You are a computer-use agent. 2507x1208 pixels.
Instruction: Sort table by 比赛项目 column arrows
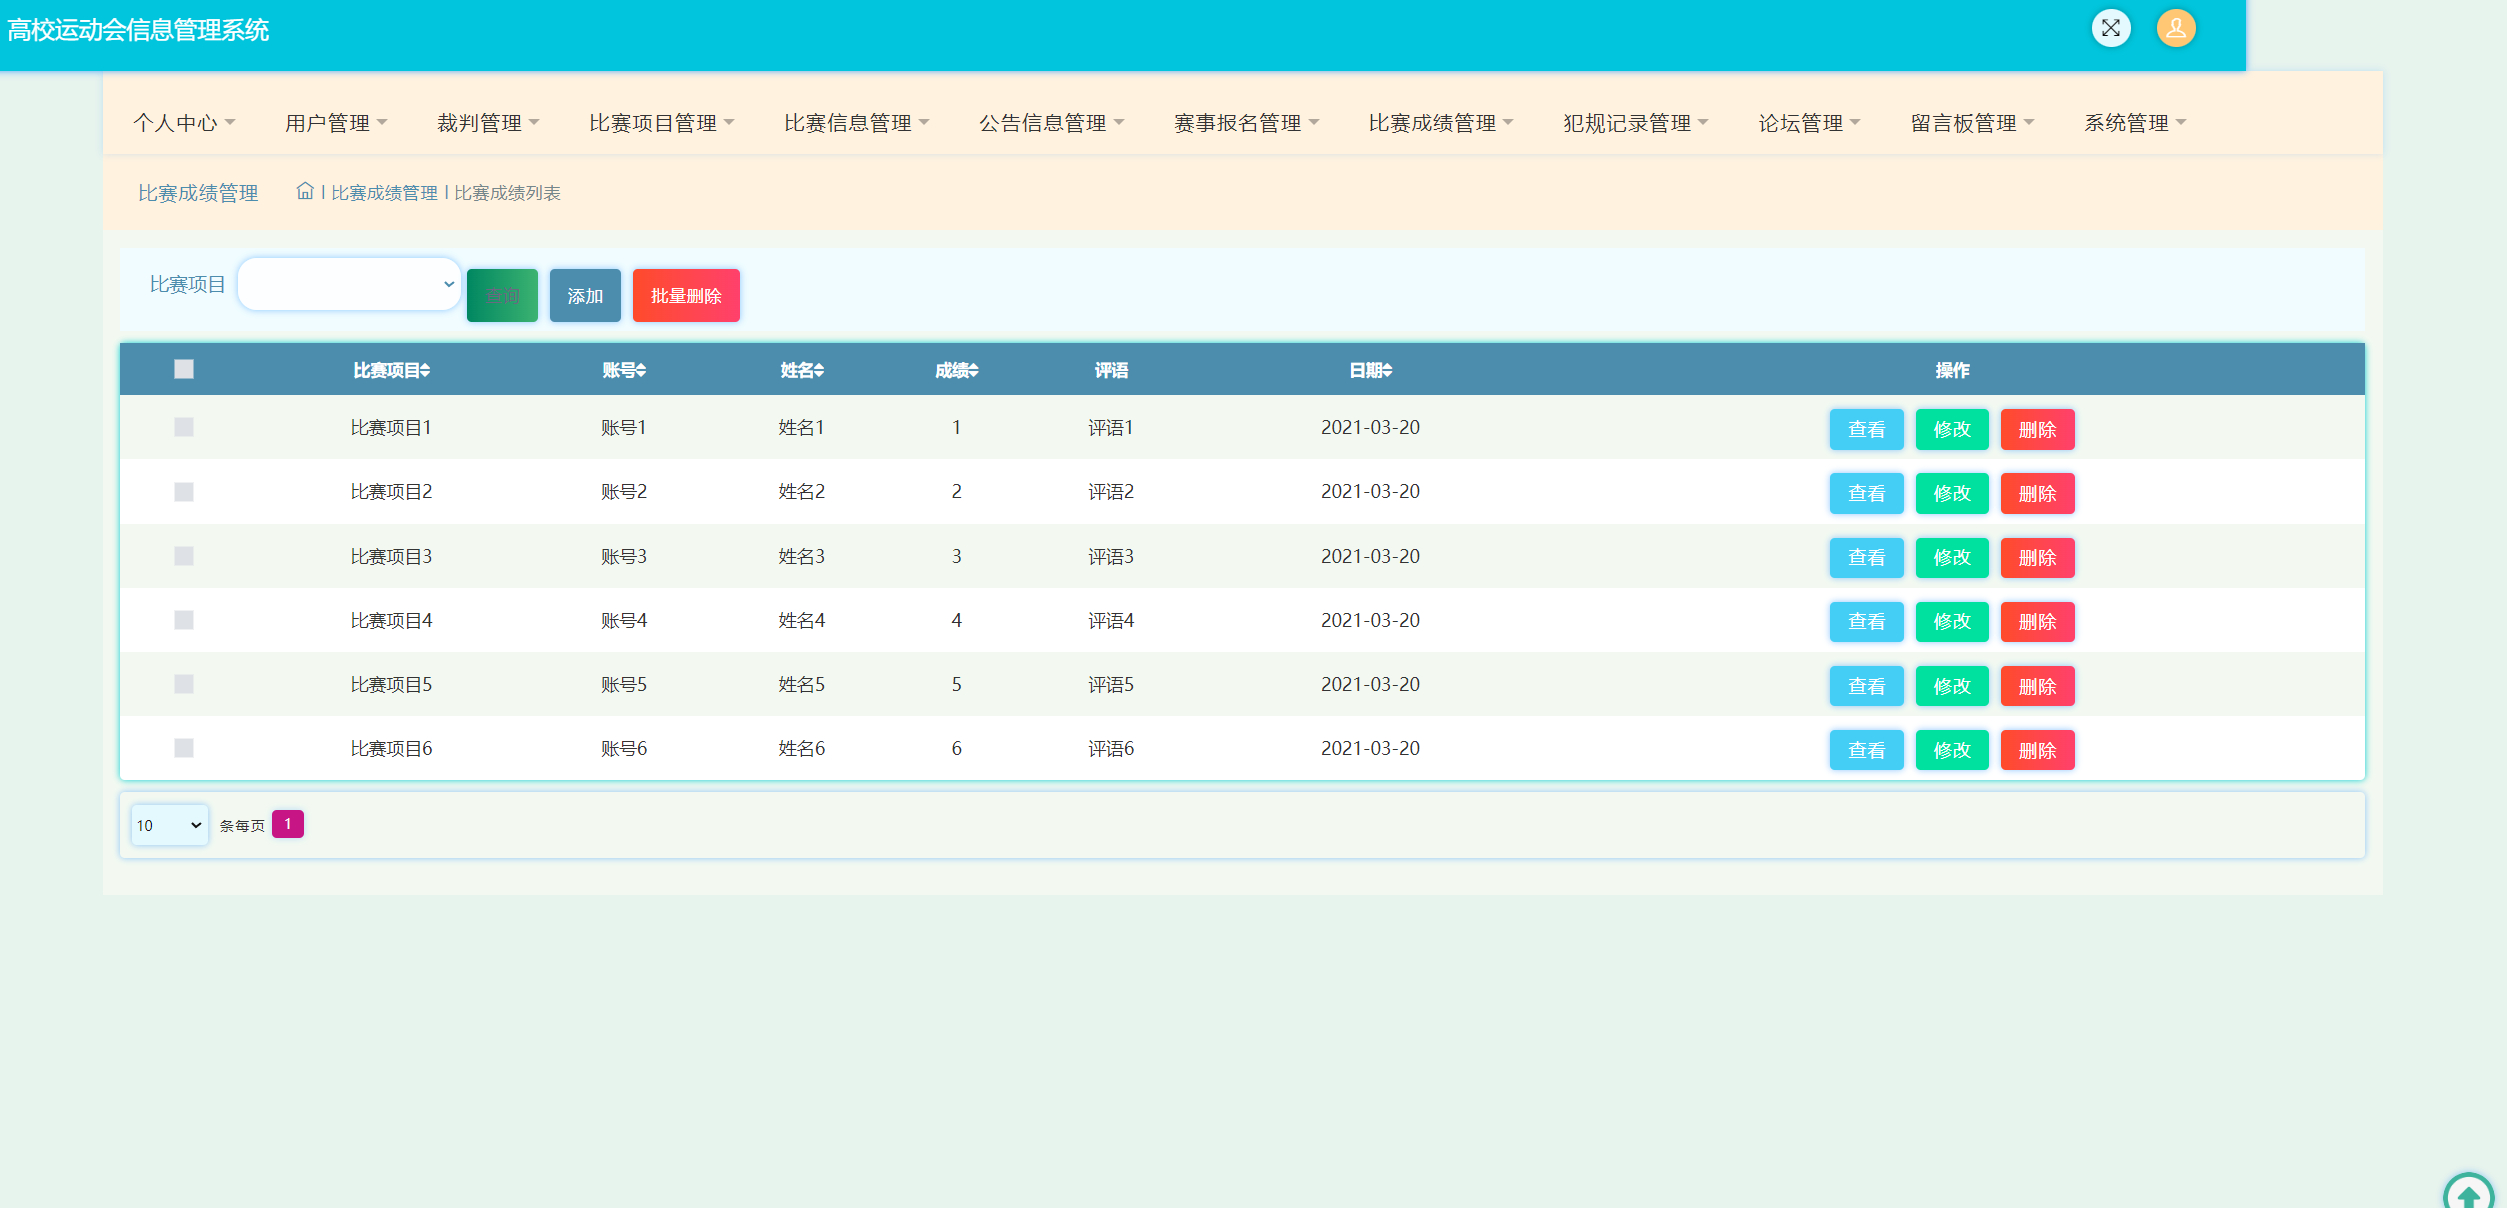tap(425, 371)
